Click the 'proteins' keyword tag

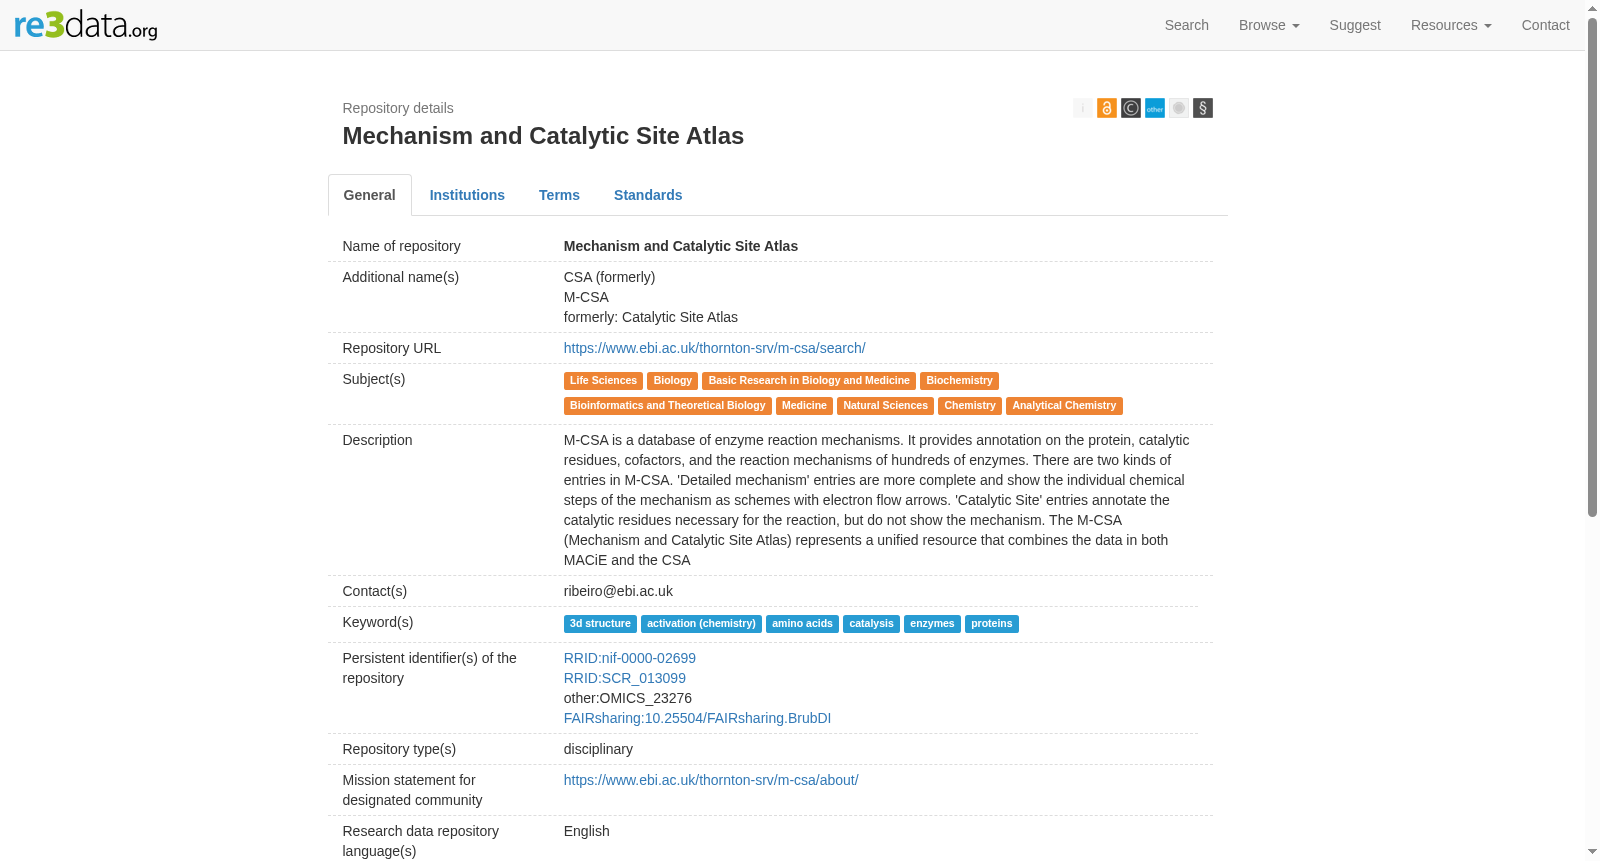pos(991,624)
